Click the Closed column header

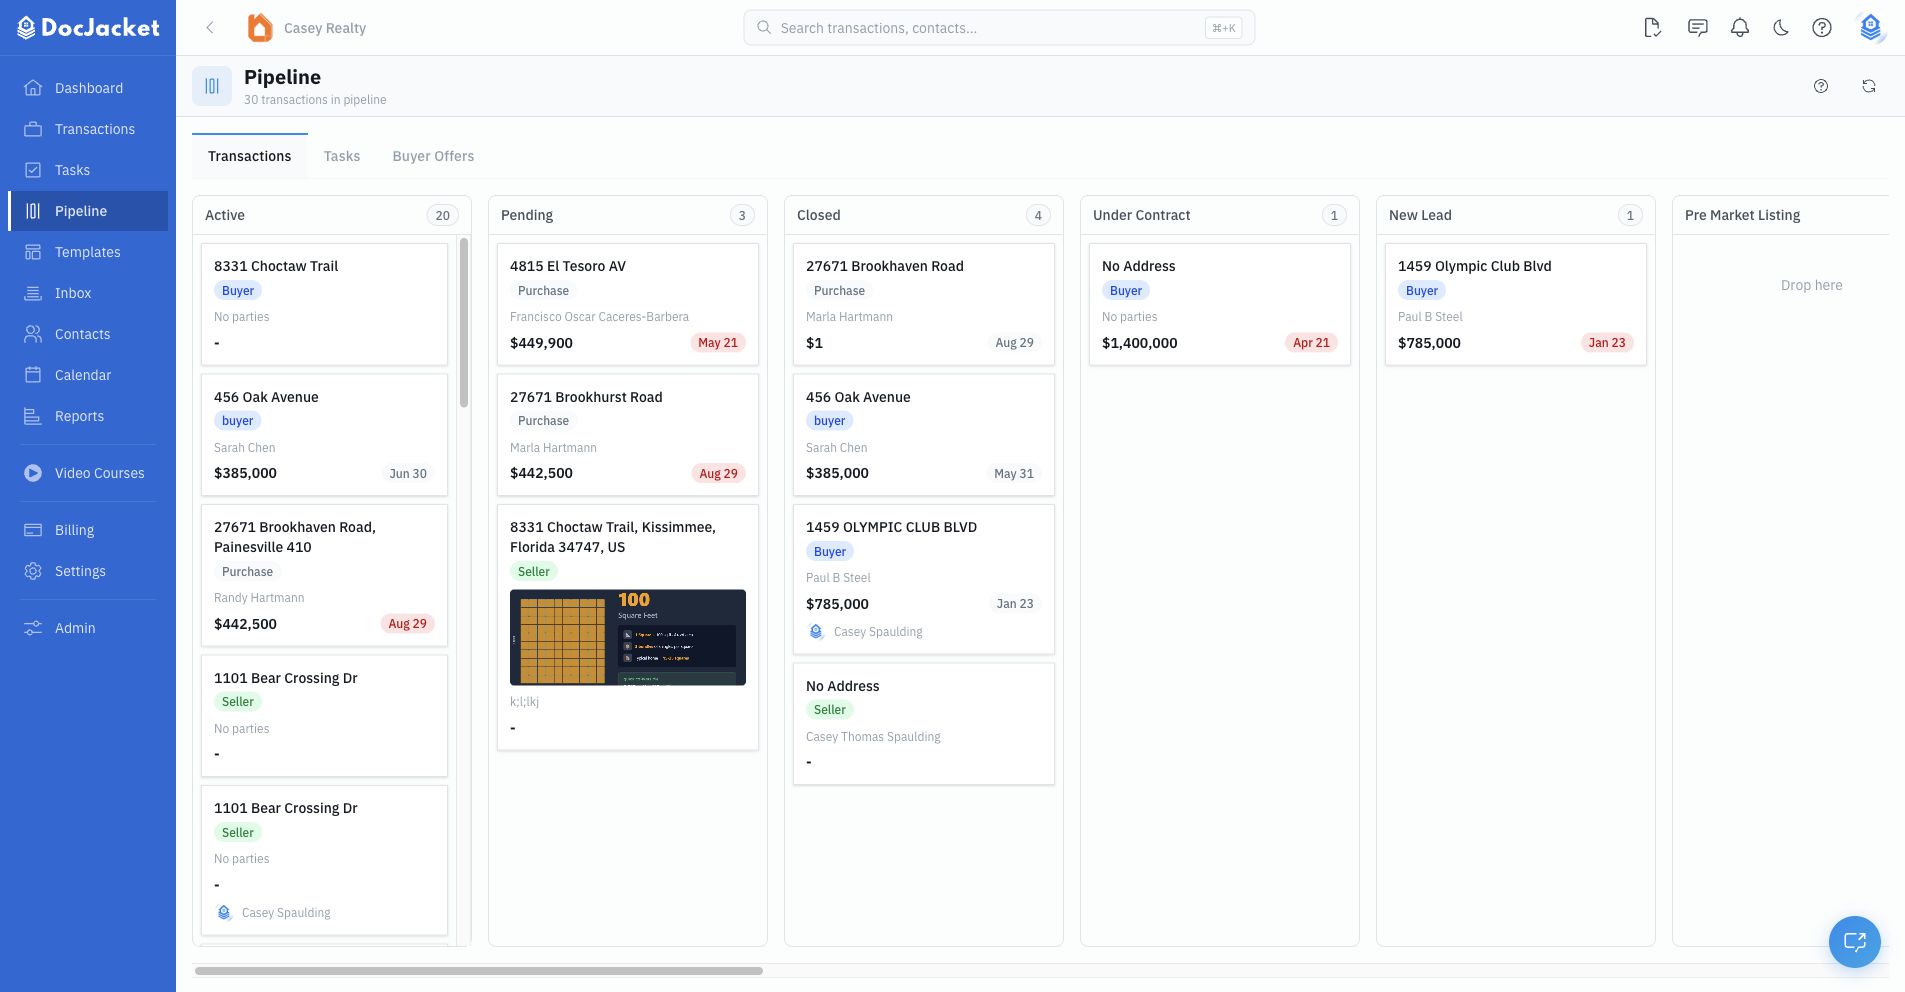click(x=924, y=215)
